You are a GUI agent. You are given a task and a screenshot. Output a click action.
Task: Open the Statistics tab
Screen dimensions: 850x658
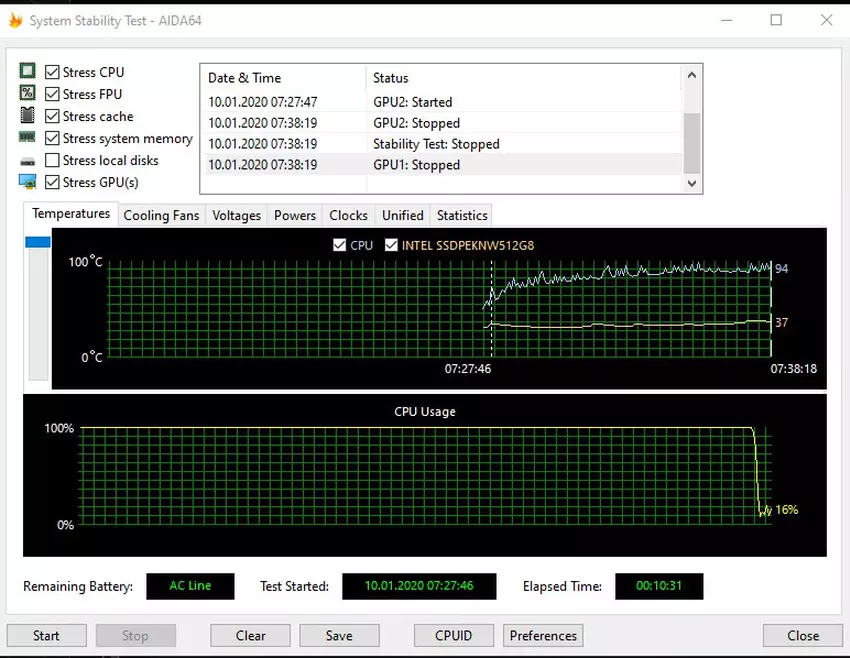[462, 215]
